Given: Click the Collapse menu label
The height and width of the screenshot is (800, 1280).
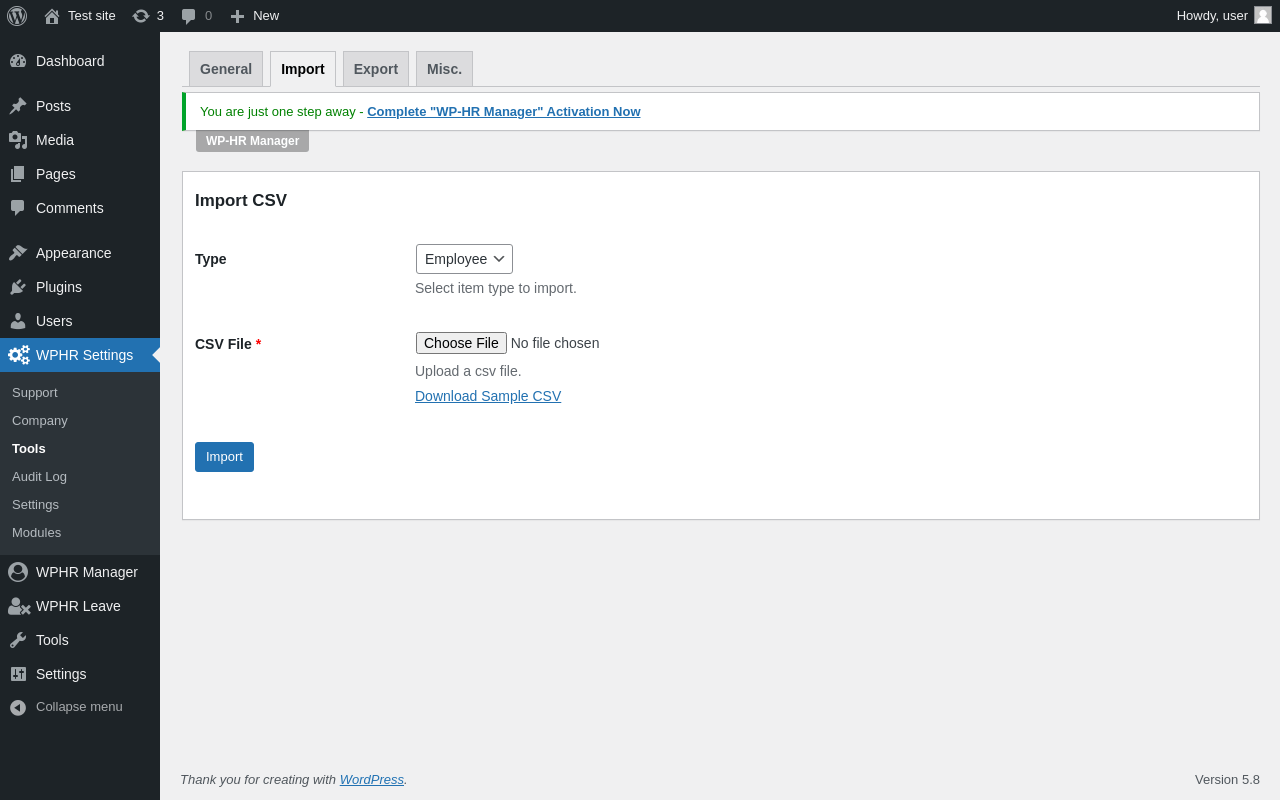Looking at the screenshot, I should tap(79, 706).
